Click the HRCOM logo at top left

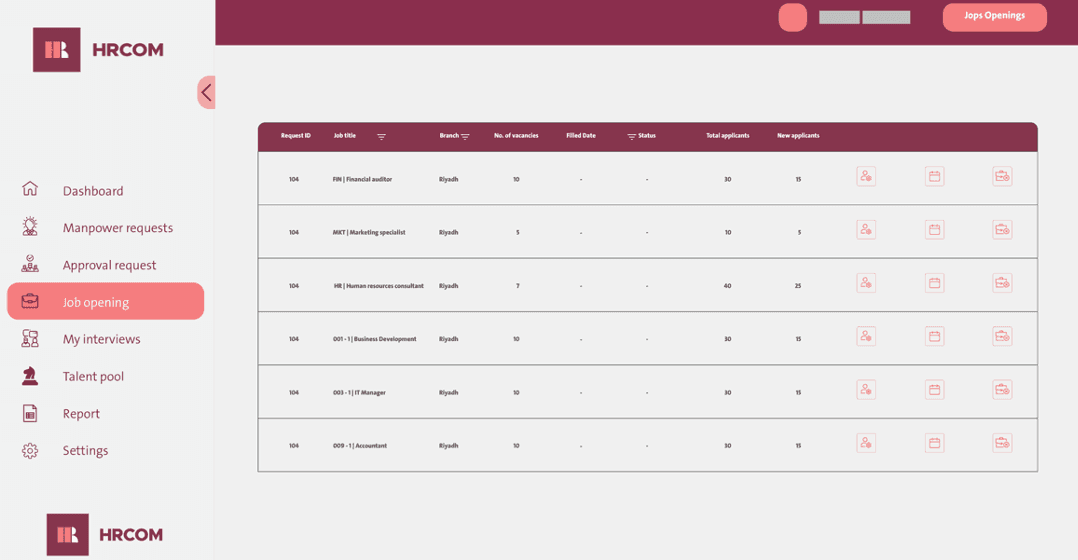pos(98,50)
